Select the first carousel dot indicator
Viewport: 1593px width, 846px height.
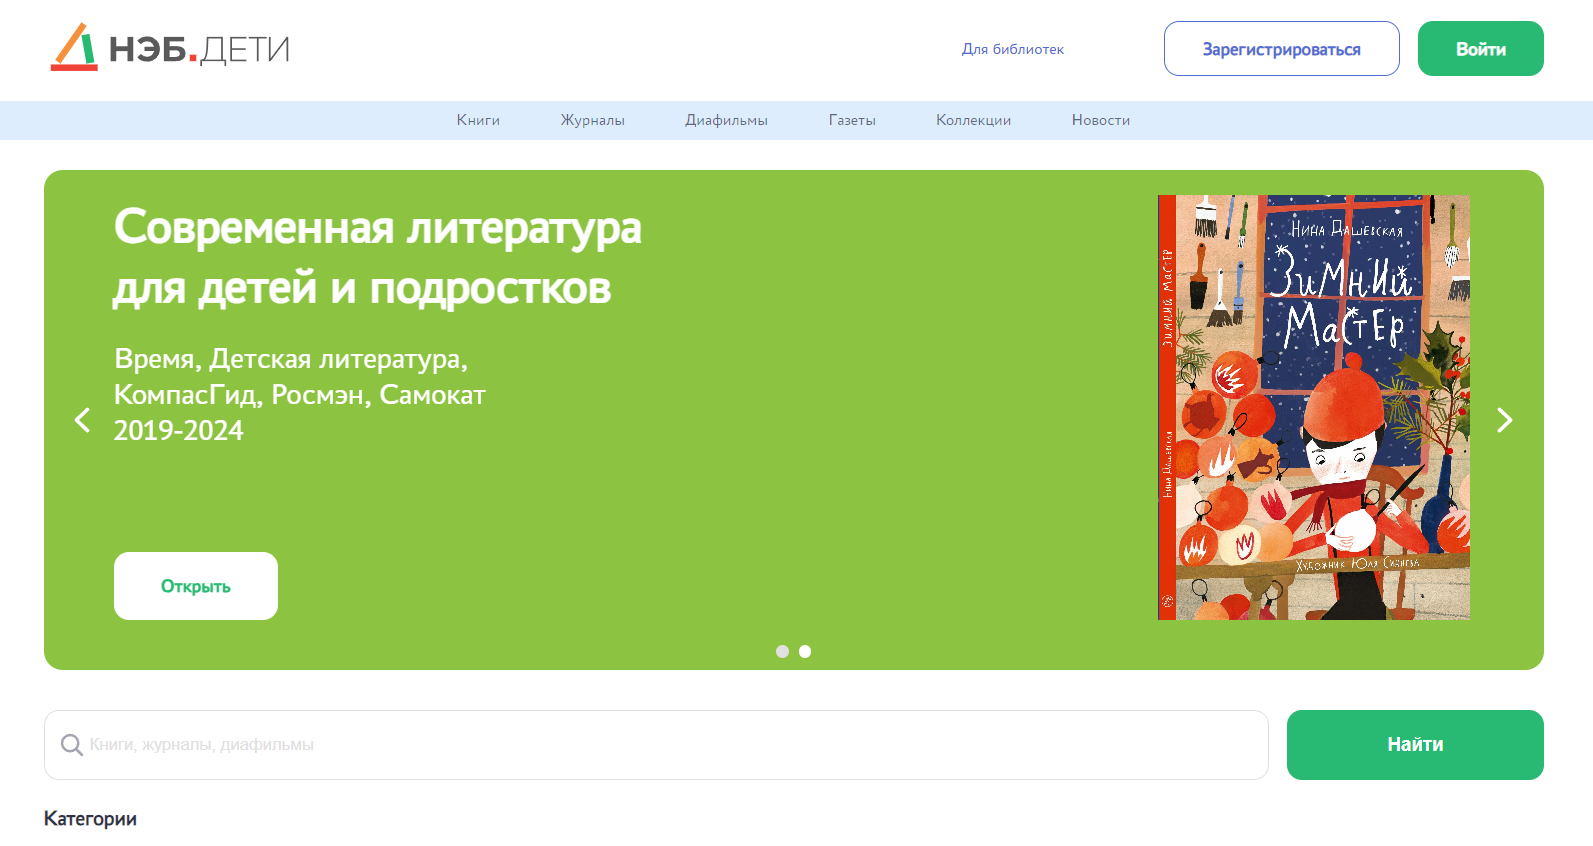tap(782, 652)
